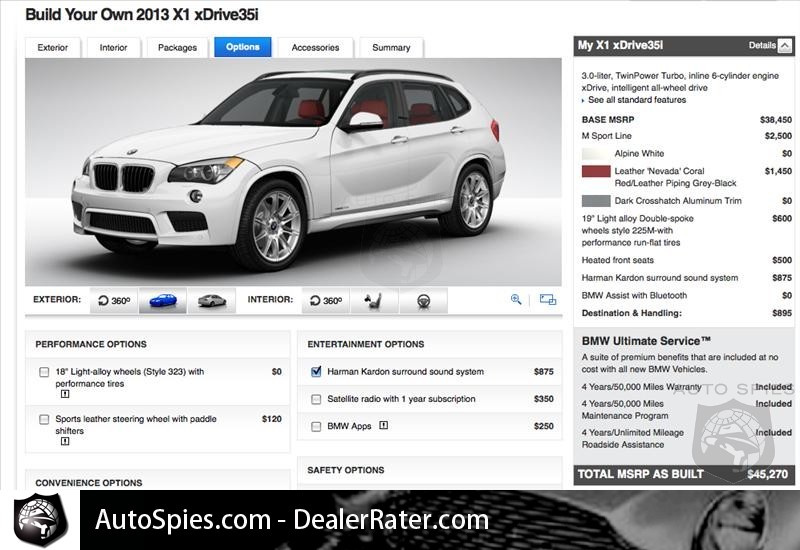
Task: Show the steering wheel interior view
Action: (423, 301)
